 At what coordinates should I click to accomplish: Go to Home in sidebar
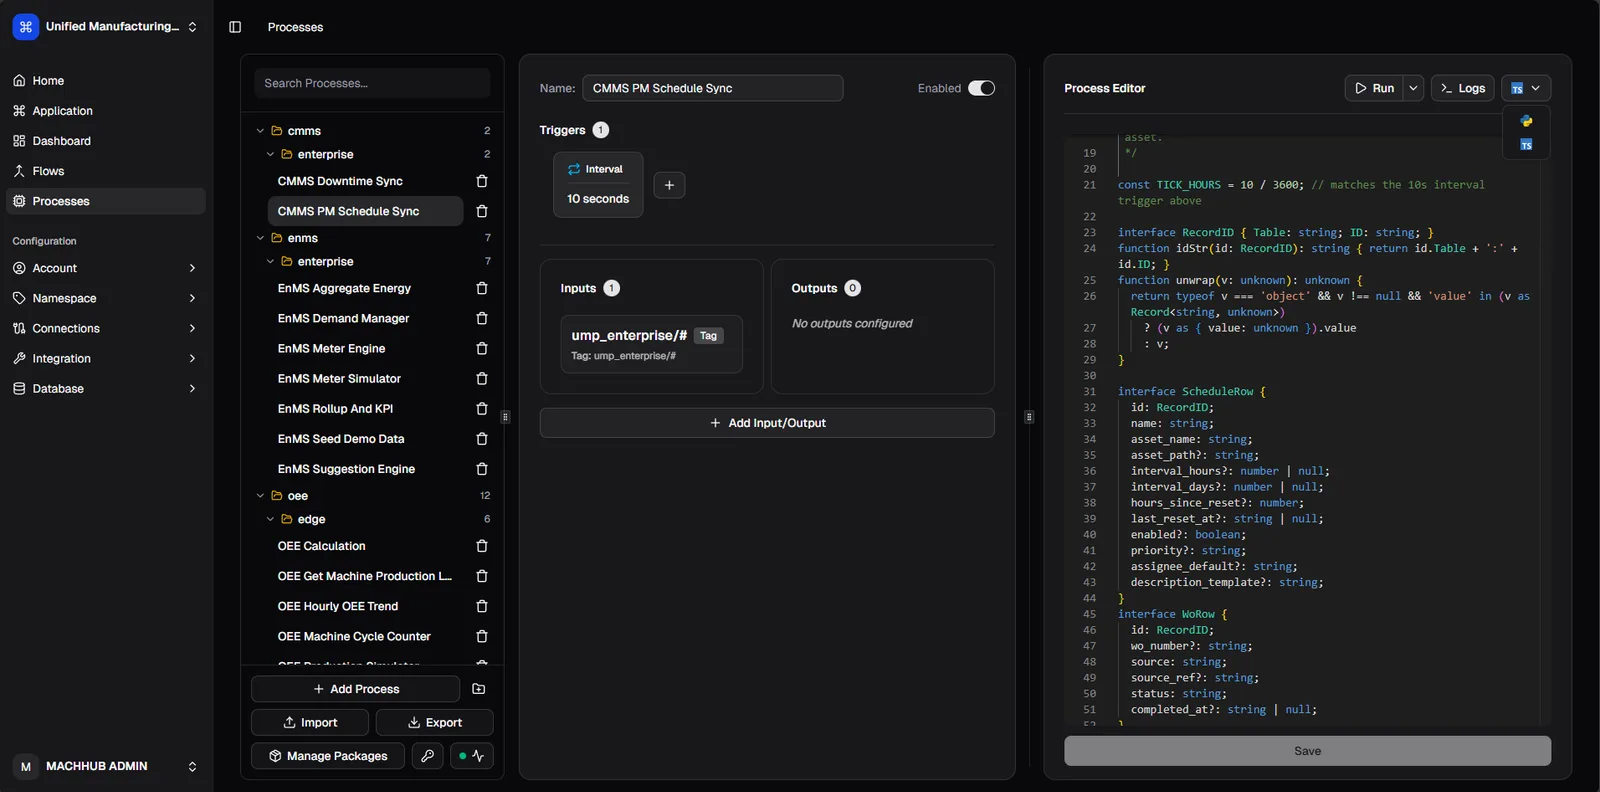click(105, 81)
